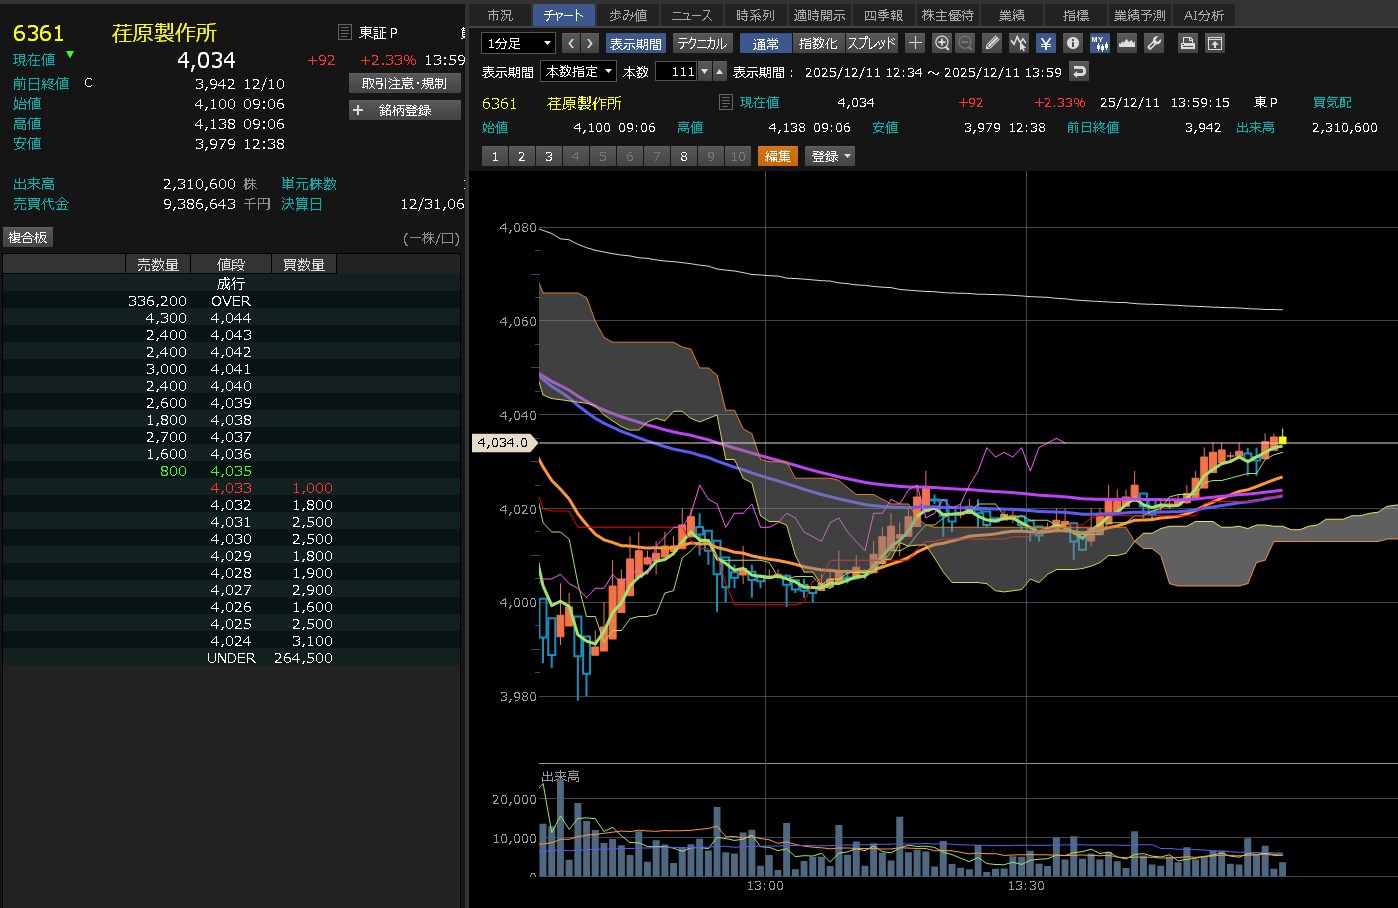
Task: Select the pencil drawing tool
Action: (x=992, y=43)
